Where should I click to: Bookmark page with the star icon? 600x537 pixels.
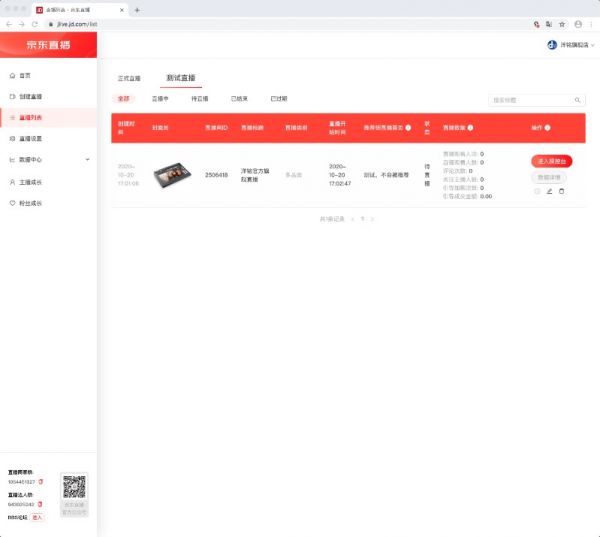562,24
